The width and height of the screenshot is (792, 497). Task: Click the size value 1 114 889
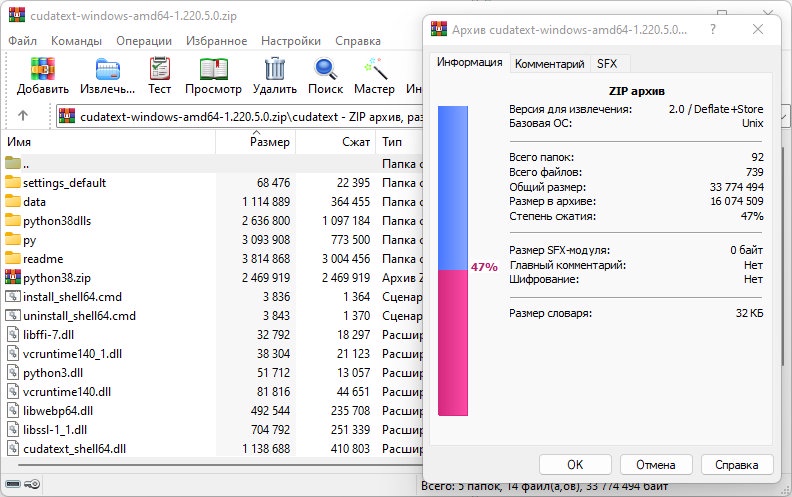tap(266, 202)
